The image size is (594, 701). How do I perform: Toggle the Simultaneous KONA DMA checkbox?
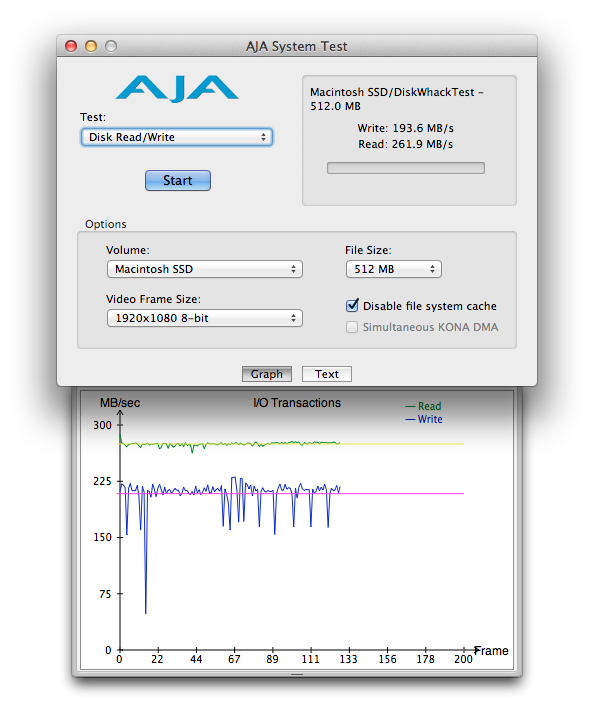[352, 327]
